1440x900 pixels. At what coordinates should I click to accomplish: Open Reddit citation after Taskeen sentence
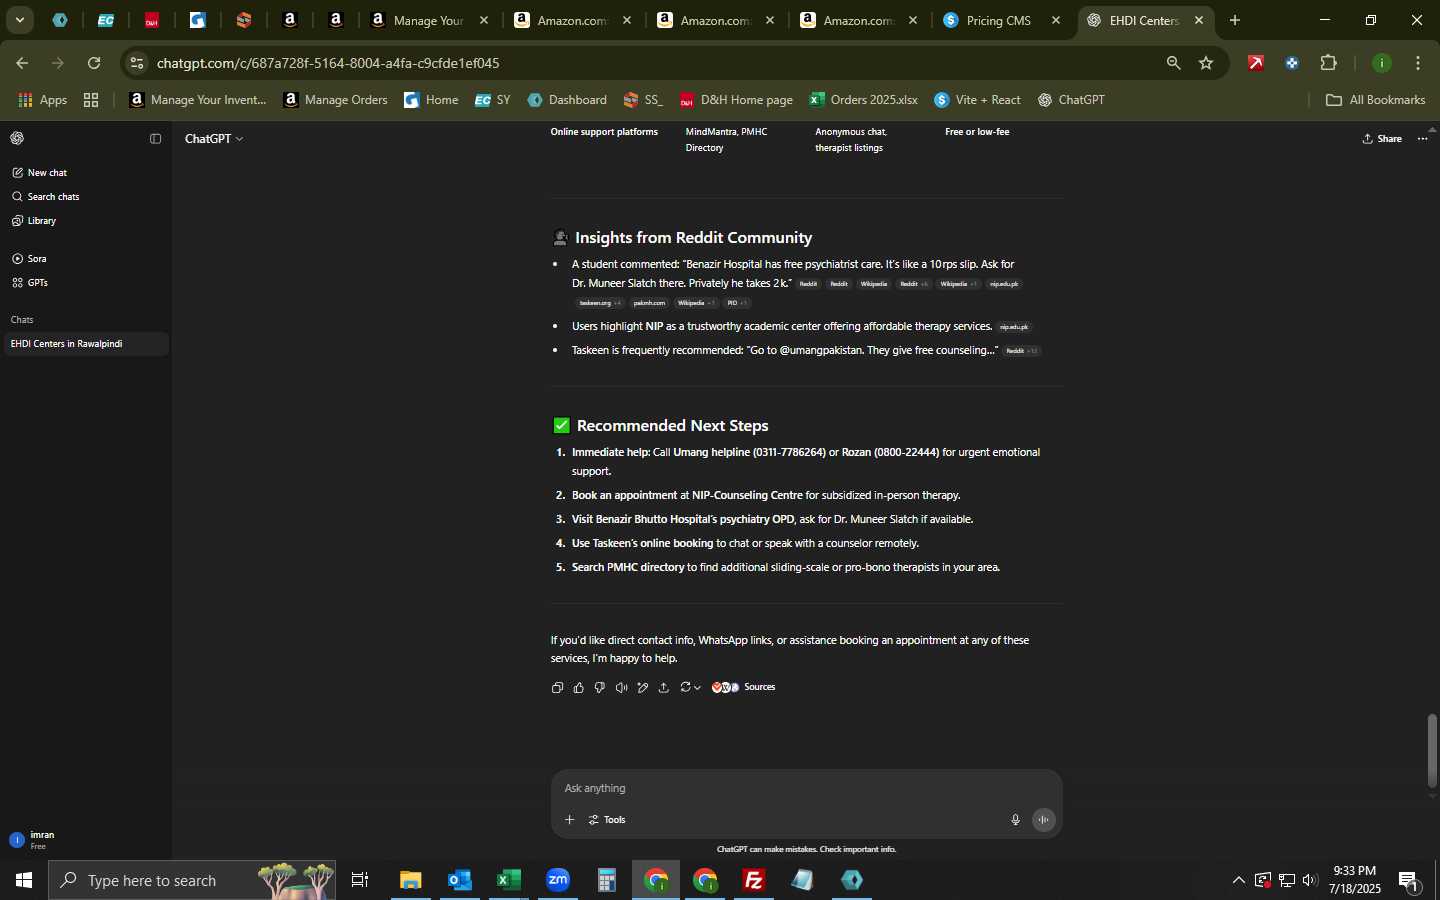[1021, 351]
